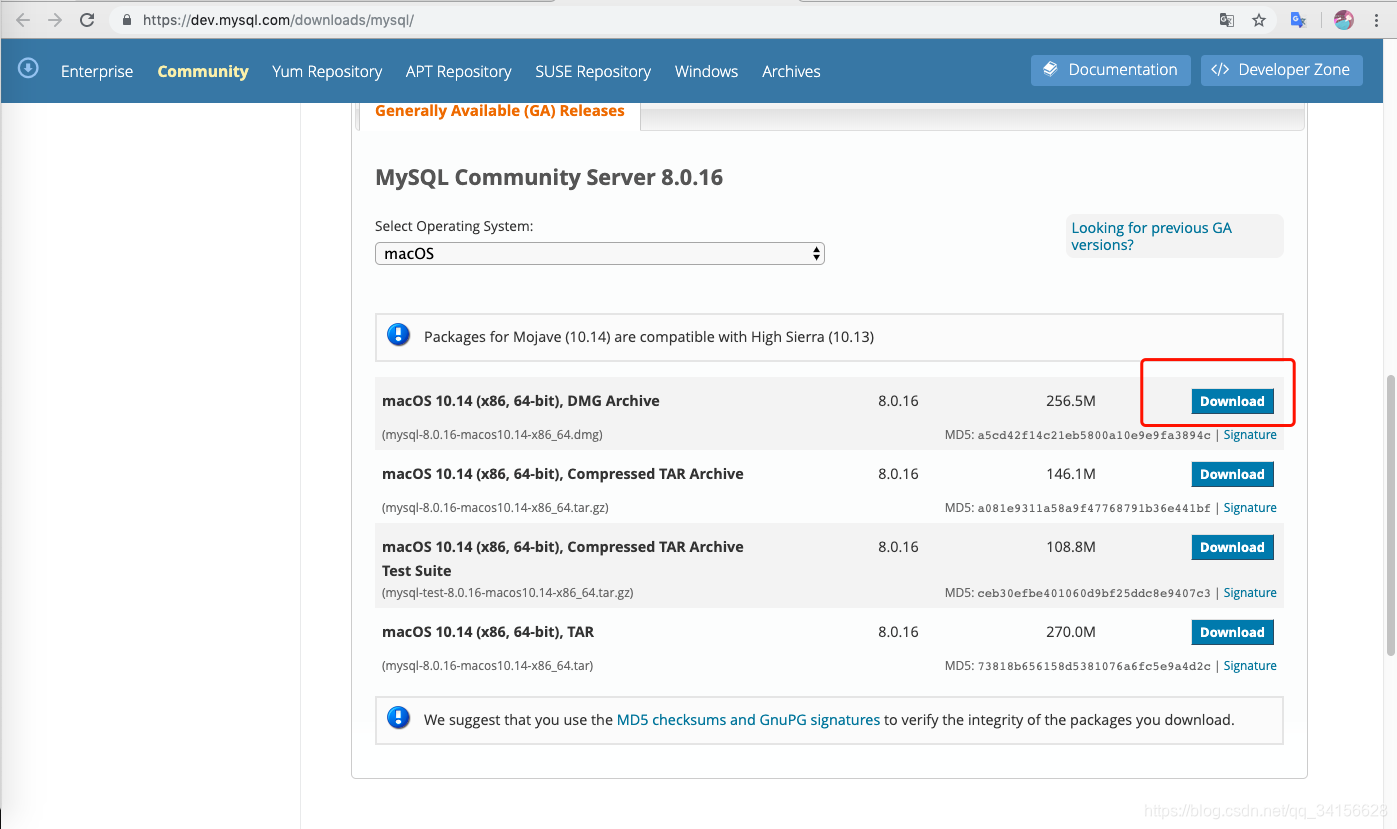Download the 146.1M Compressed TAR Archive
Viewport: 1397px width, 829px height.
point(1232,474)
